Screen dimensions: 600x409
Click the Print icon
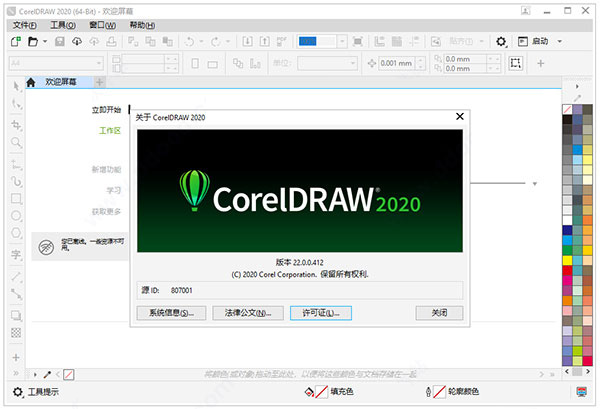[x=111, y=41]
